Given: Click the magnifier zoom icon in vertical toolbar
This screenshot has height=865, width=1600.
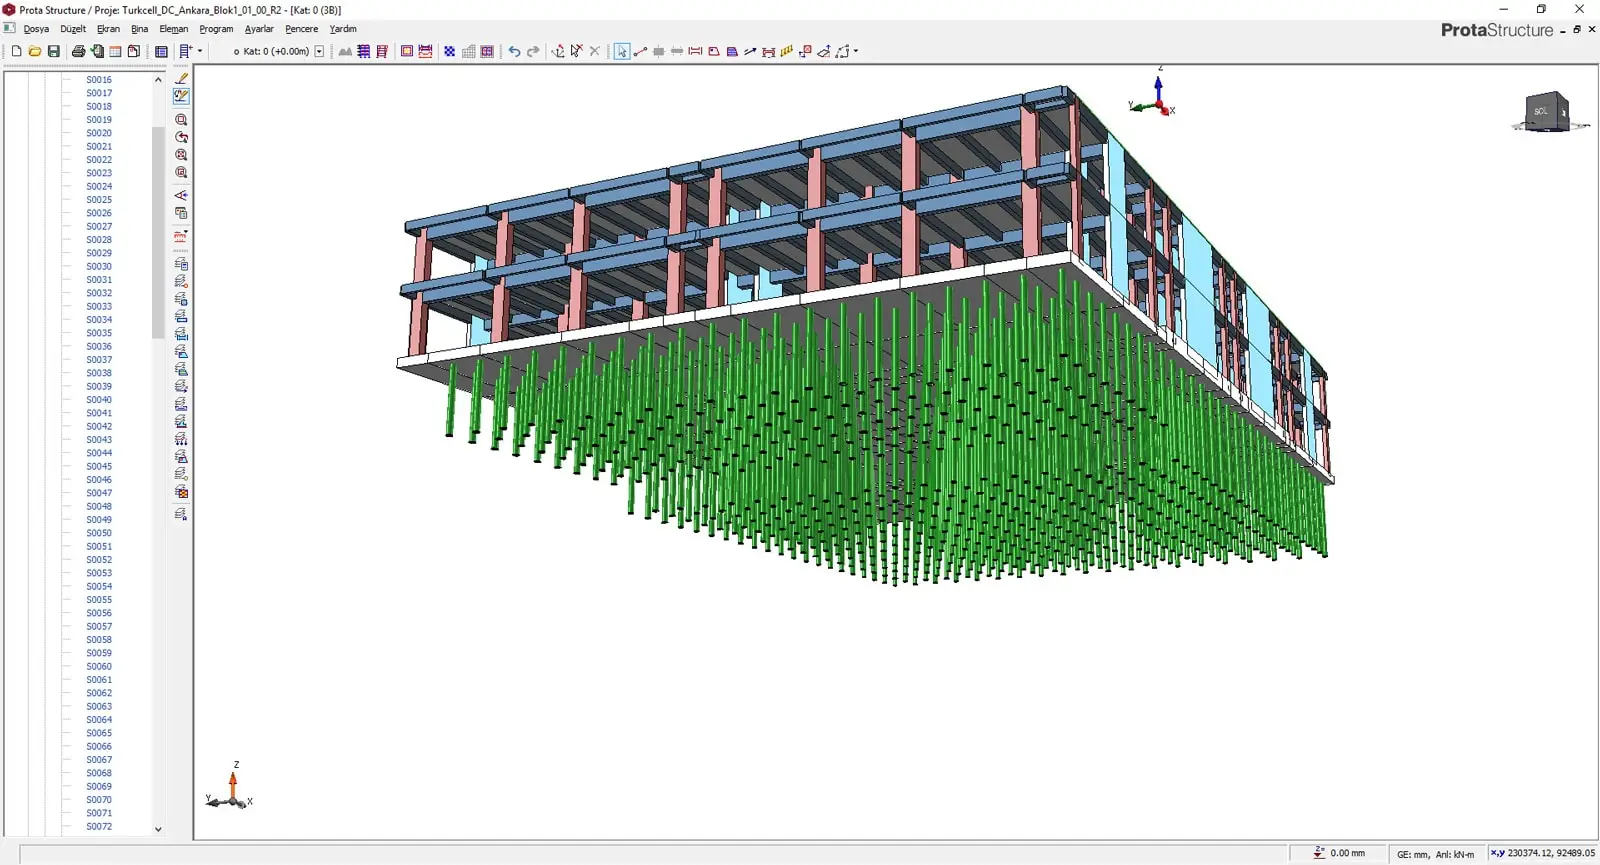Looking at the screenshot, I should [181, 120].
